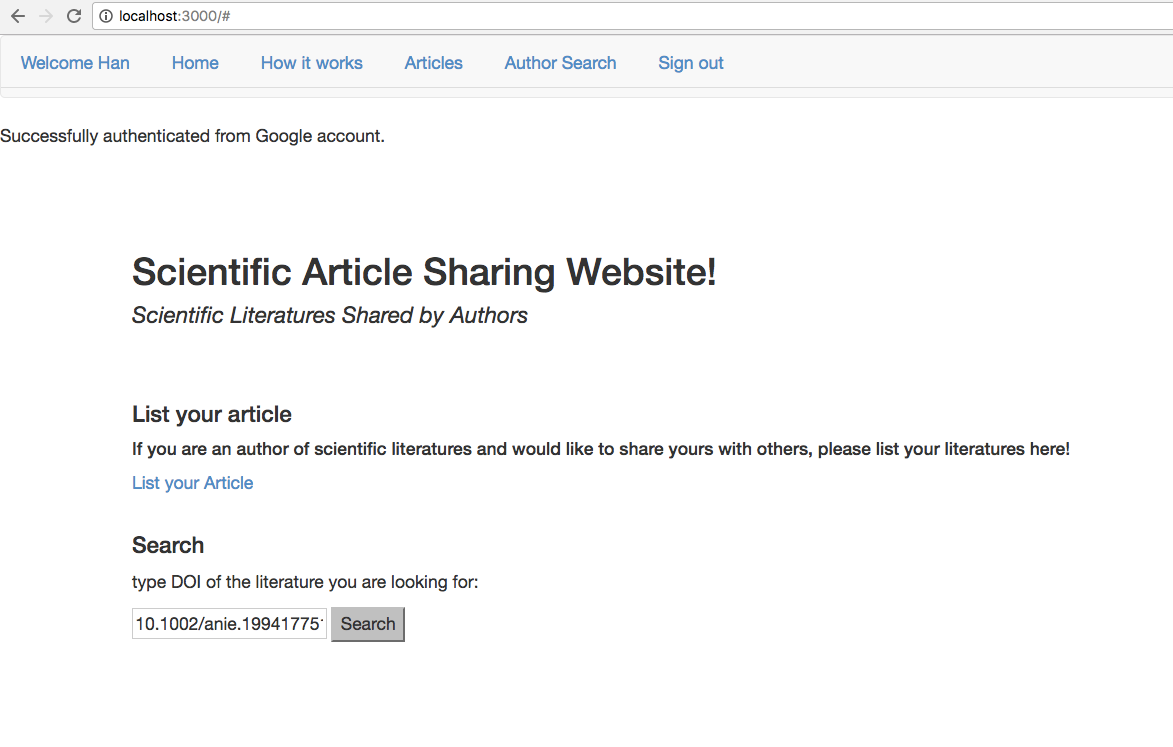Follow the List your Article link
Screen dimensions: 1173x747
tap(192, 483)
